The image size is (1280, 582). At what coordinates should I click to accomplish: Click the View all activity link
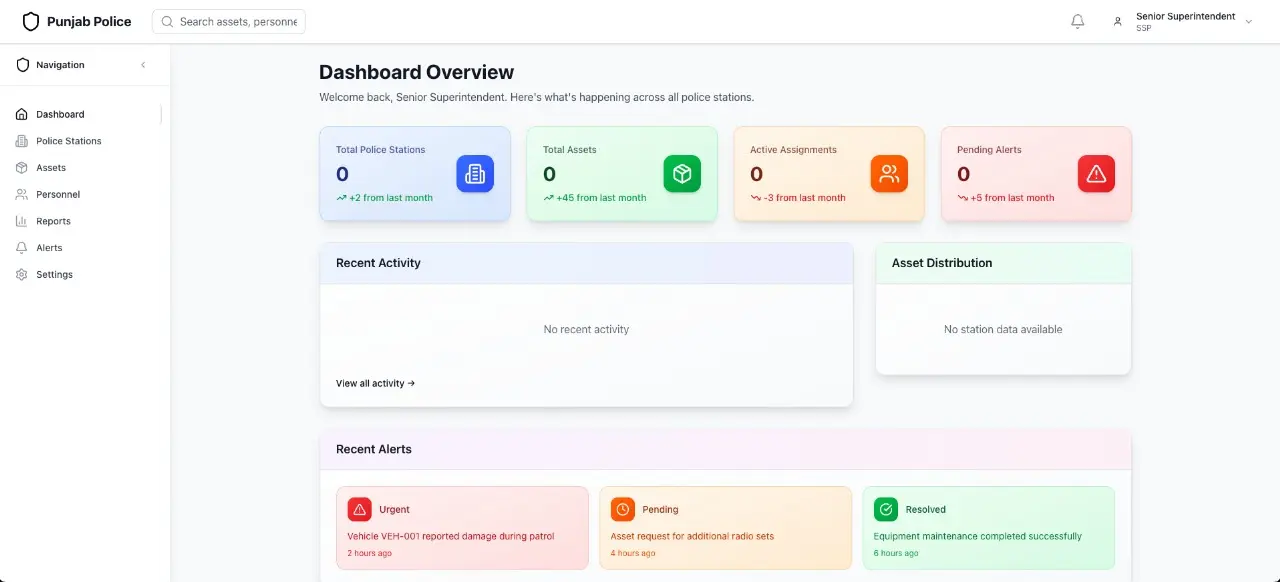374,383
